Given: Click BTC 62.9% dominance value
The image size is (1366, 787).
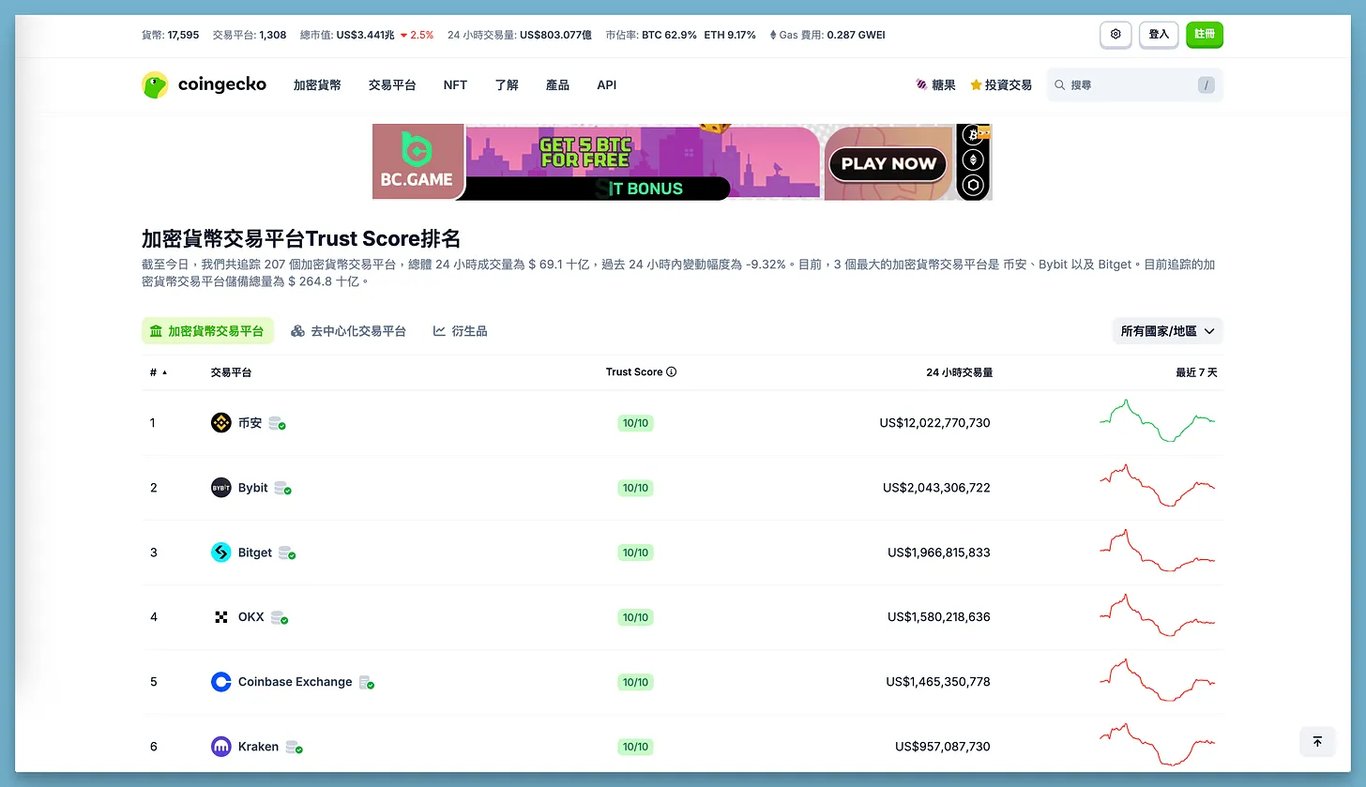Looking at the screenshot, I should [x=669, y=35].
